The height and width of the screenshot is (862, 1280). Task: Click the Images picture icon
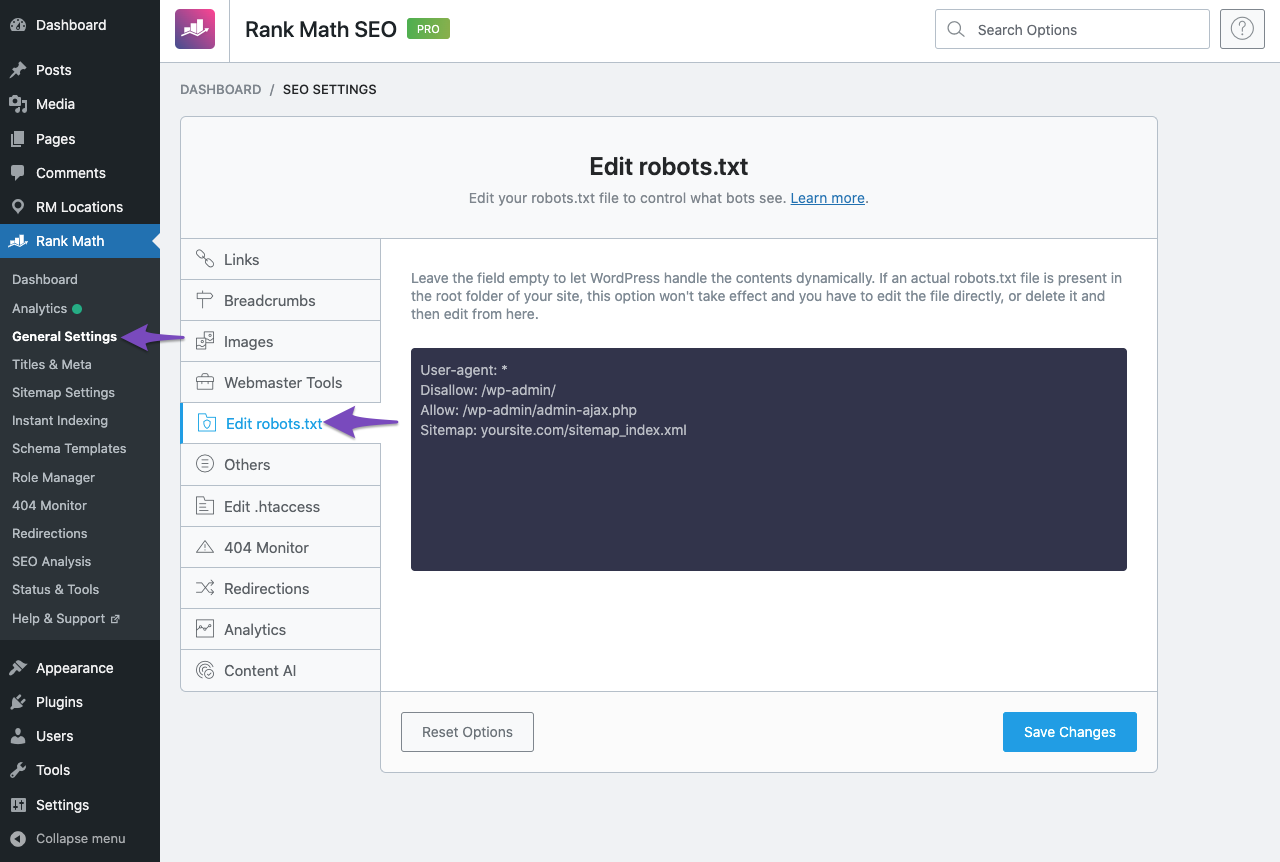[205, 341]
